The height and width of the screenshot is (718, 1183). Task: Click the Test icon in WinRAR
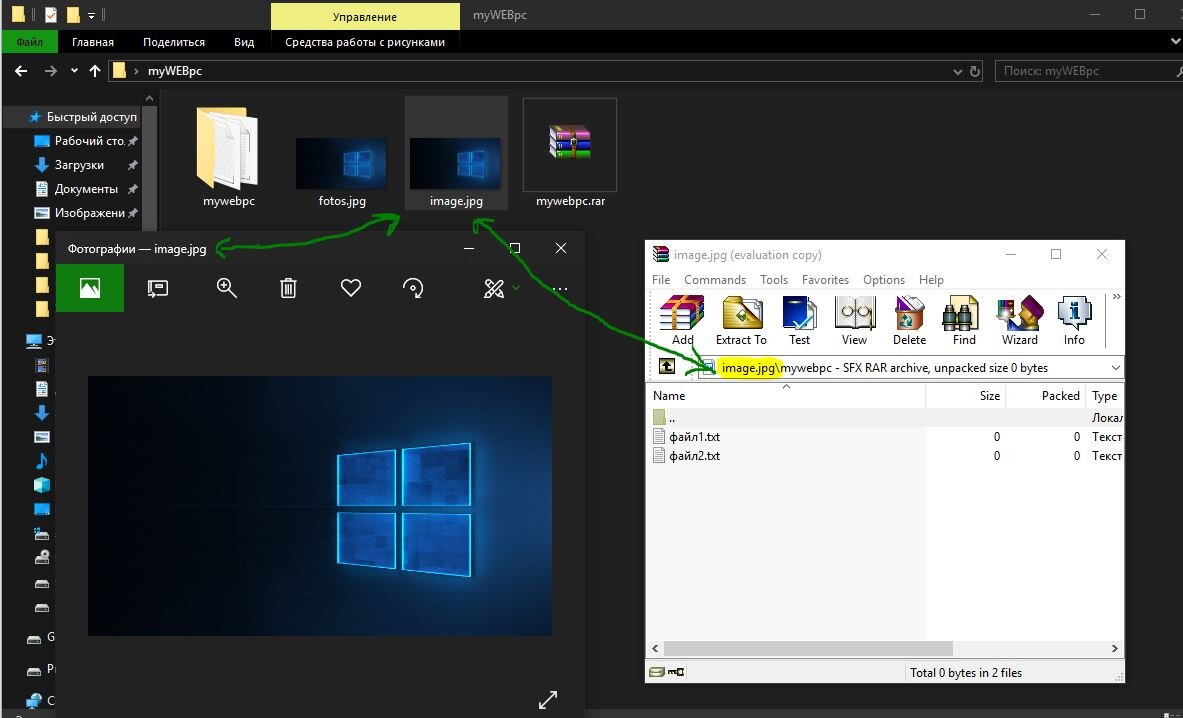[x=799, y=321]
